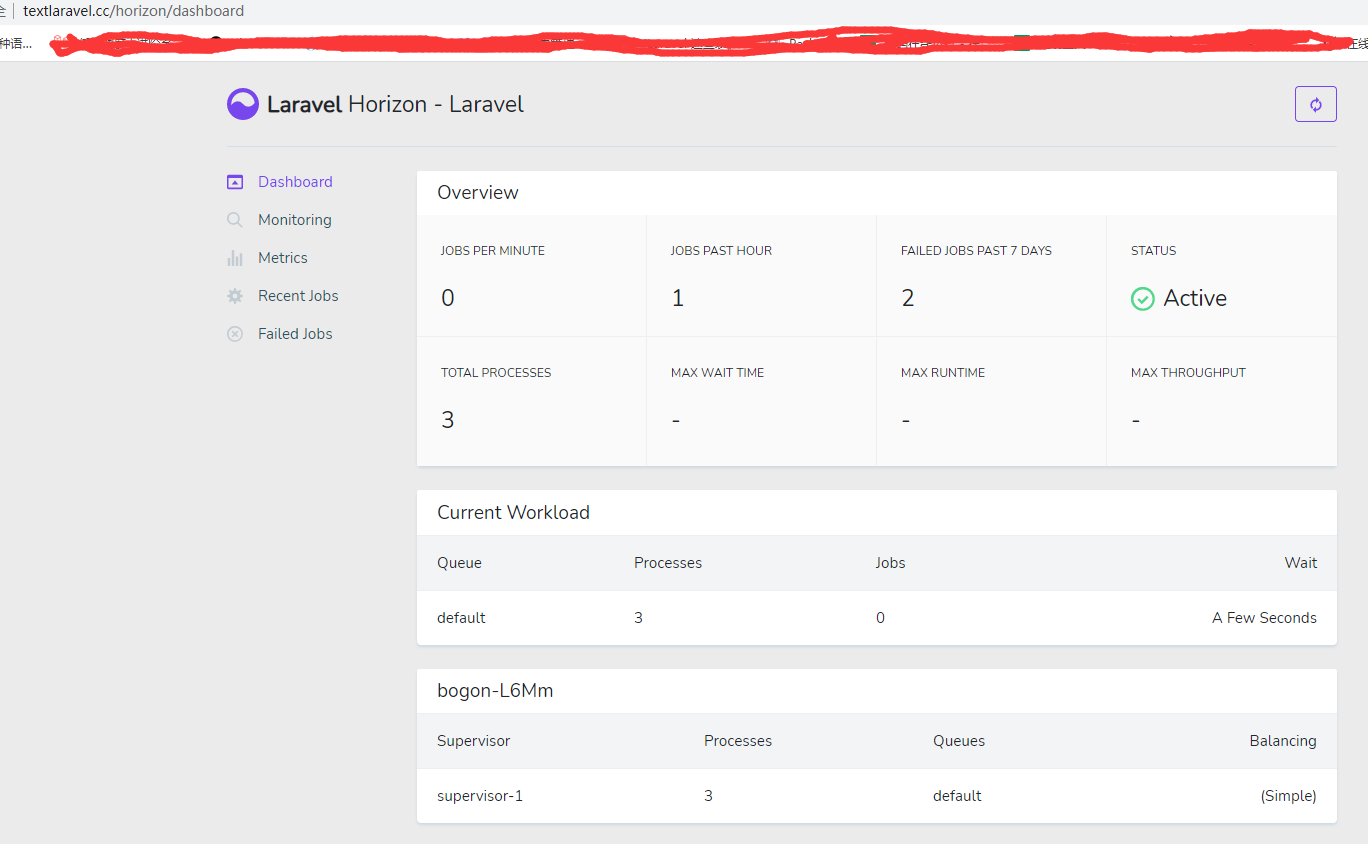
Task: Go to the Metrics section
Action: (x=282, y=258)
